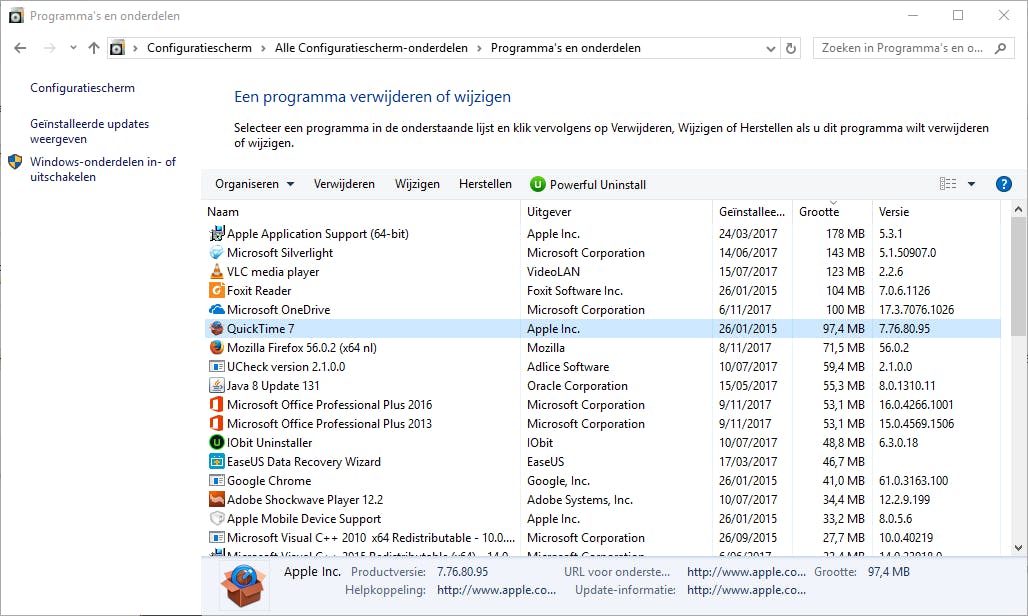Select the VLC media player row name
Screen dimensions: 1028x616
(273, 272)
